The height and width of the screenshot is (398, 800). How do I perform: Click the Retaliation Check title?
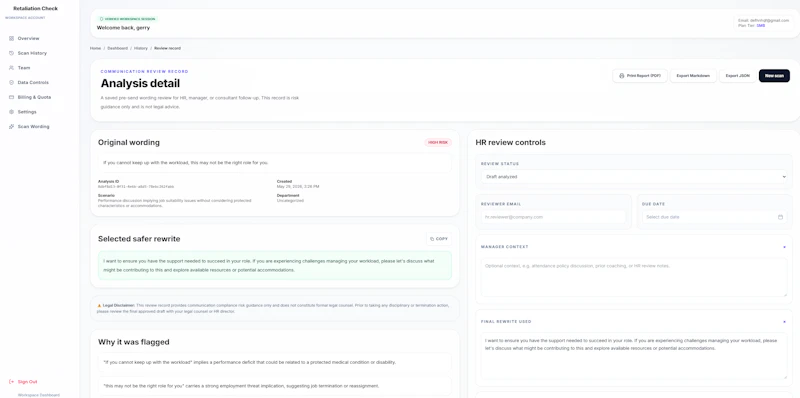click(x=36, y=9)
